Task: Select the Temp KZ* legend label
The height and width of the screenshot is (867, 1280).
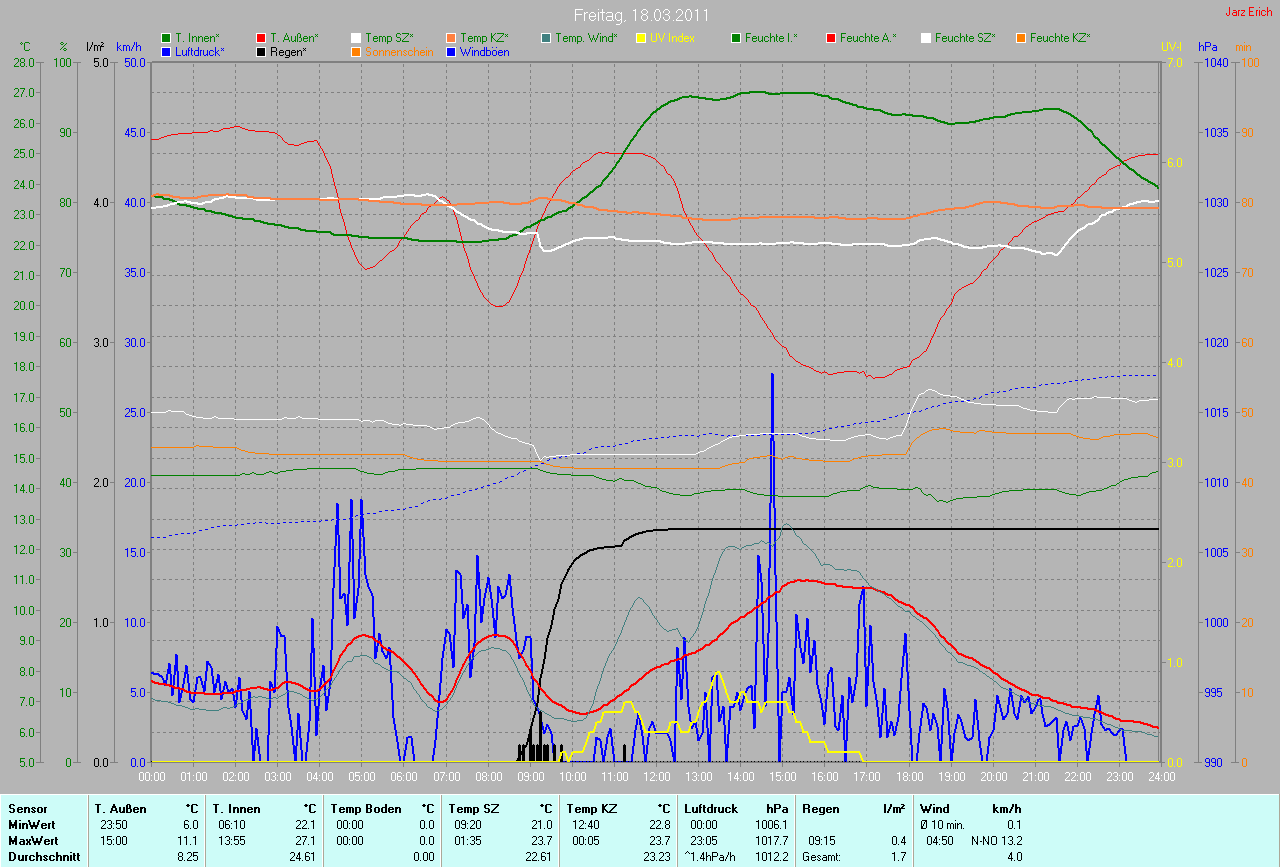Action: 483,38
